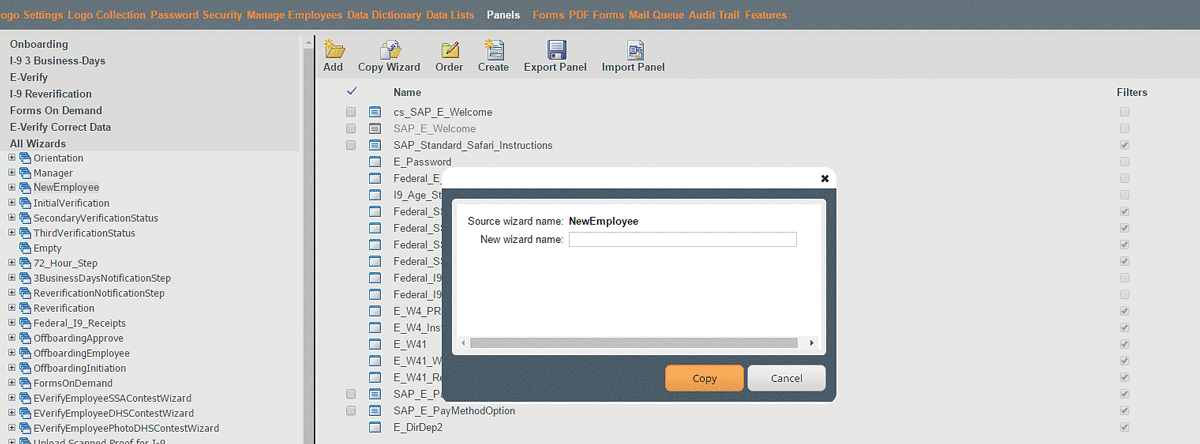Select the SAP_E_PayMethodOption row checkbox
Viewport: 1200px width, 444px height.
(351, 411)
